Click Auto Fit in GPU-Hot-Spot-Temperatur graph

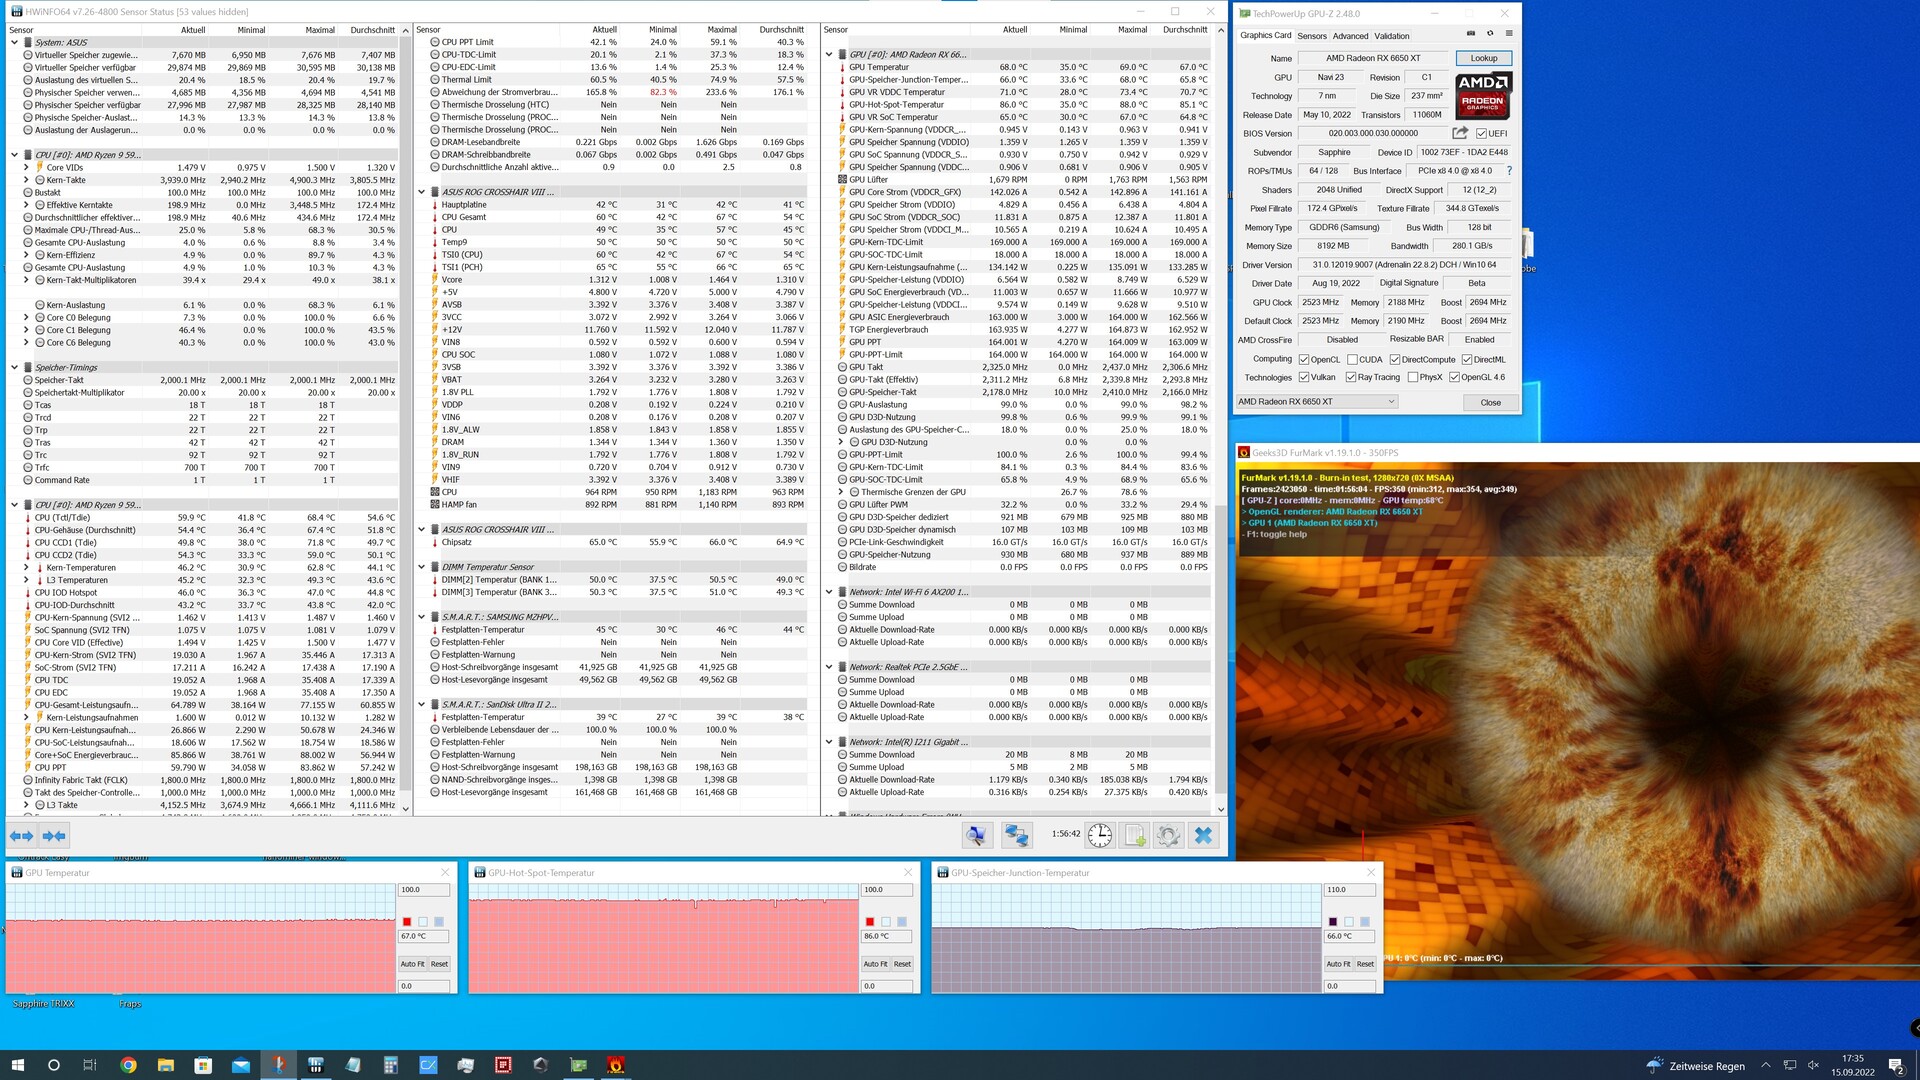coord(875,964)
